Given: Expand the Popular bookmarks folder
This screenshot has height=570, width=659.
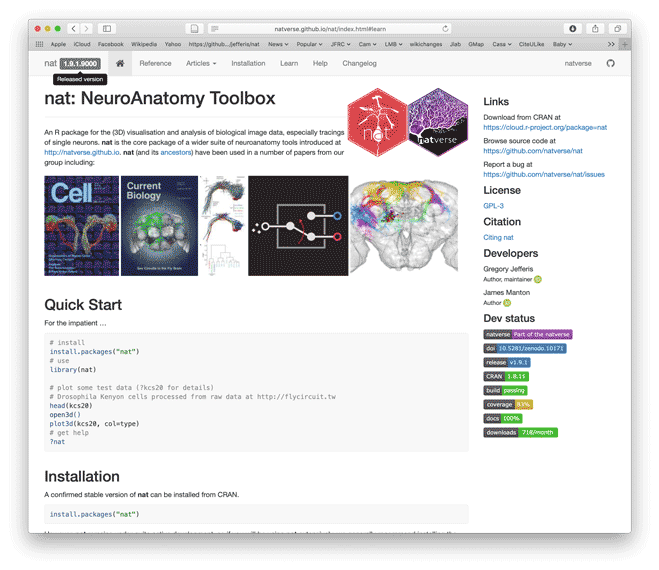Looking at the screenshot, I should pos(310,44).
